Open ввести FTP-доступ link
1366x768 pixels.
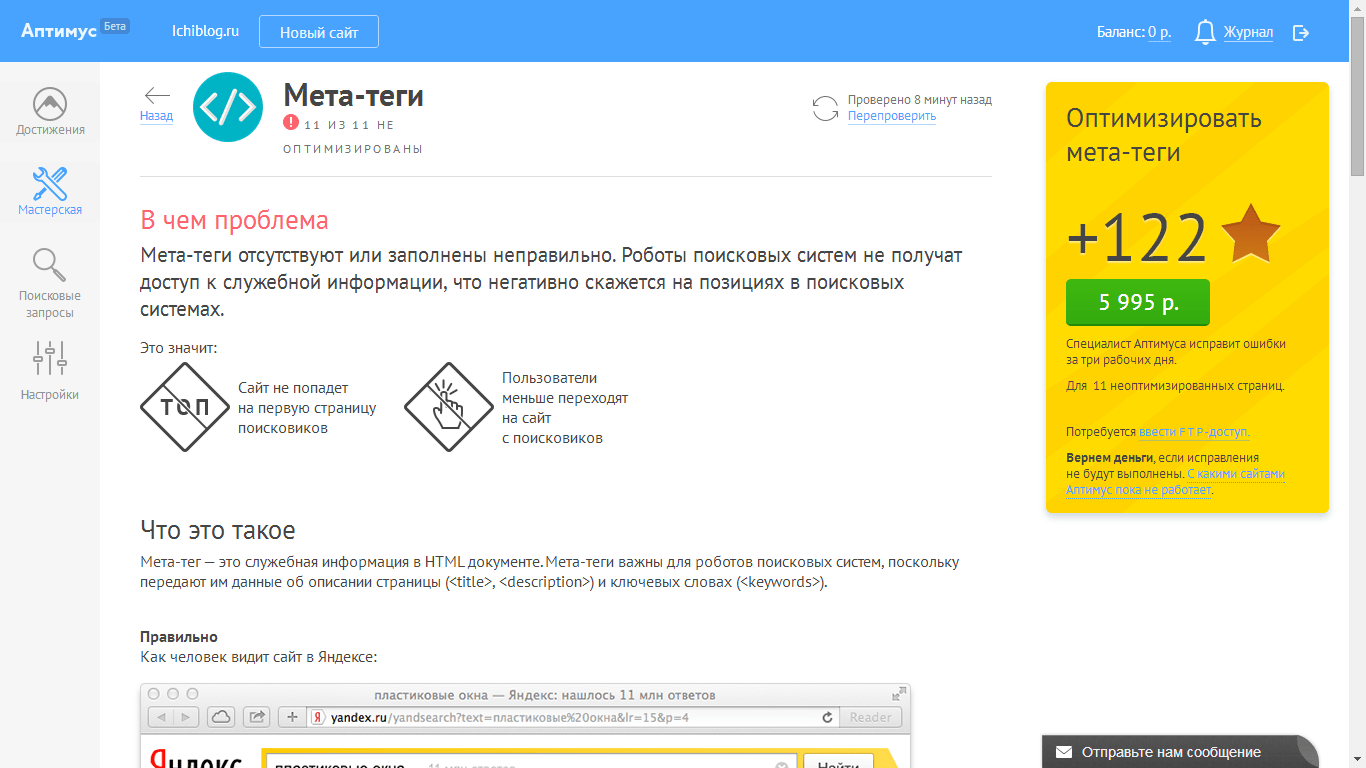(1194, 432)
